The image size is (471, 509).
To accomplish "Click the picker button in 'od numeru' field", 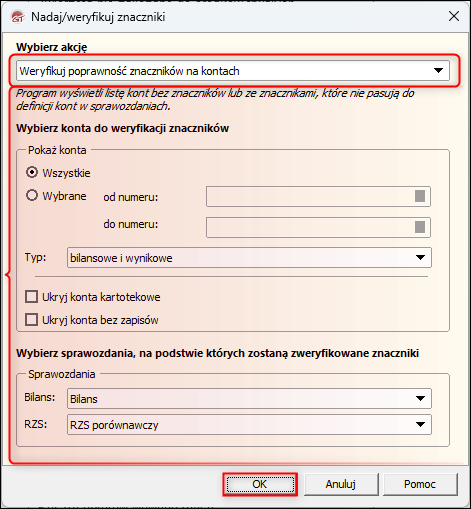I will (x=420, y=196).
